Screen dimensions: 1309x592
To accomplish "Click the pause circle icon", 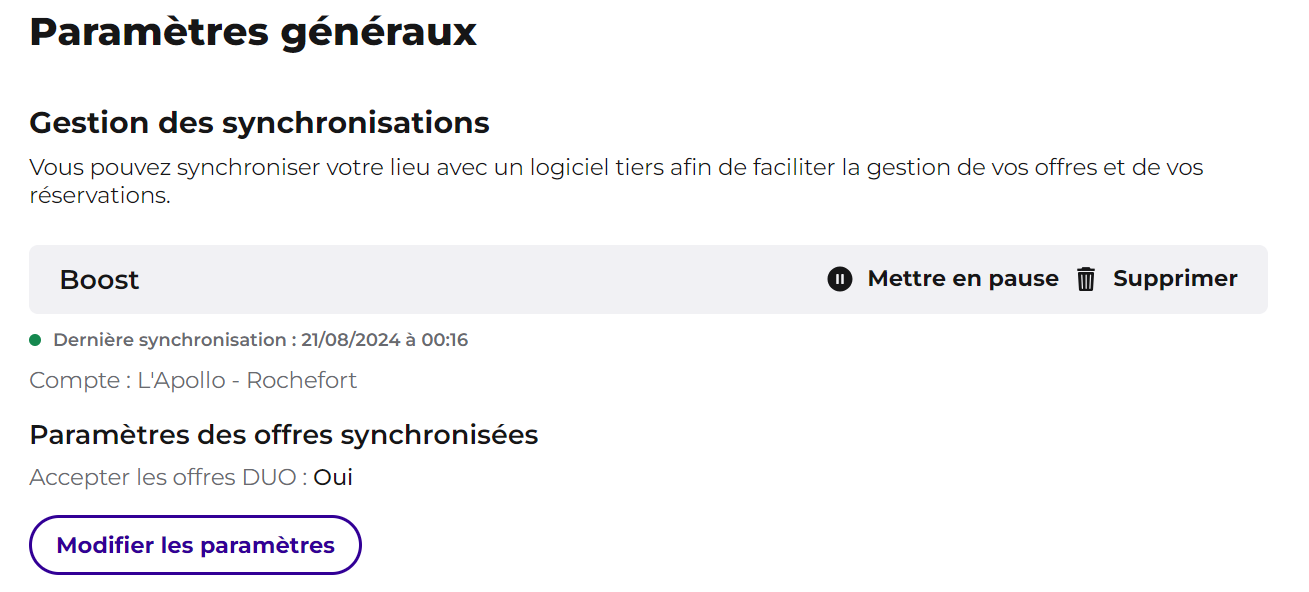I will (840, 279).
